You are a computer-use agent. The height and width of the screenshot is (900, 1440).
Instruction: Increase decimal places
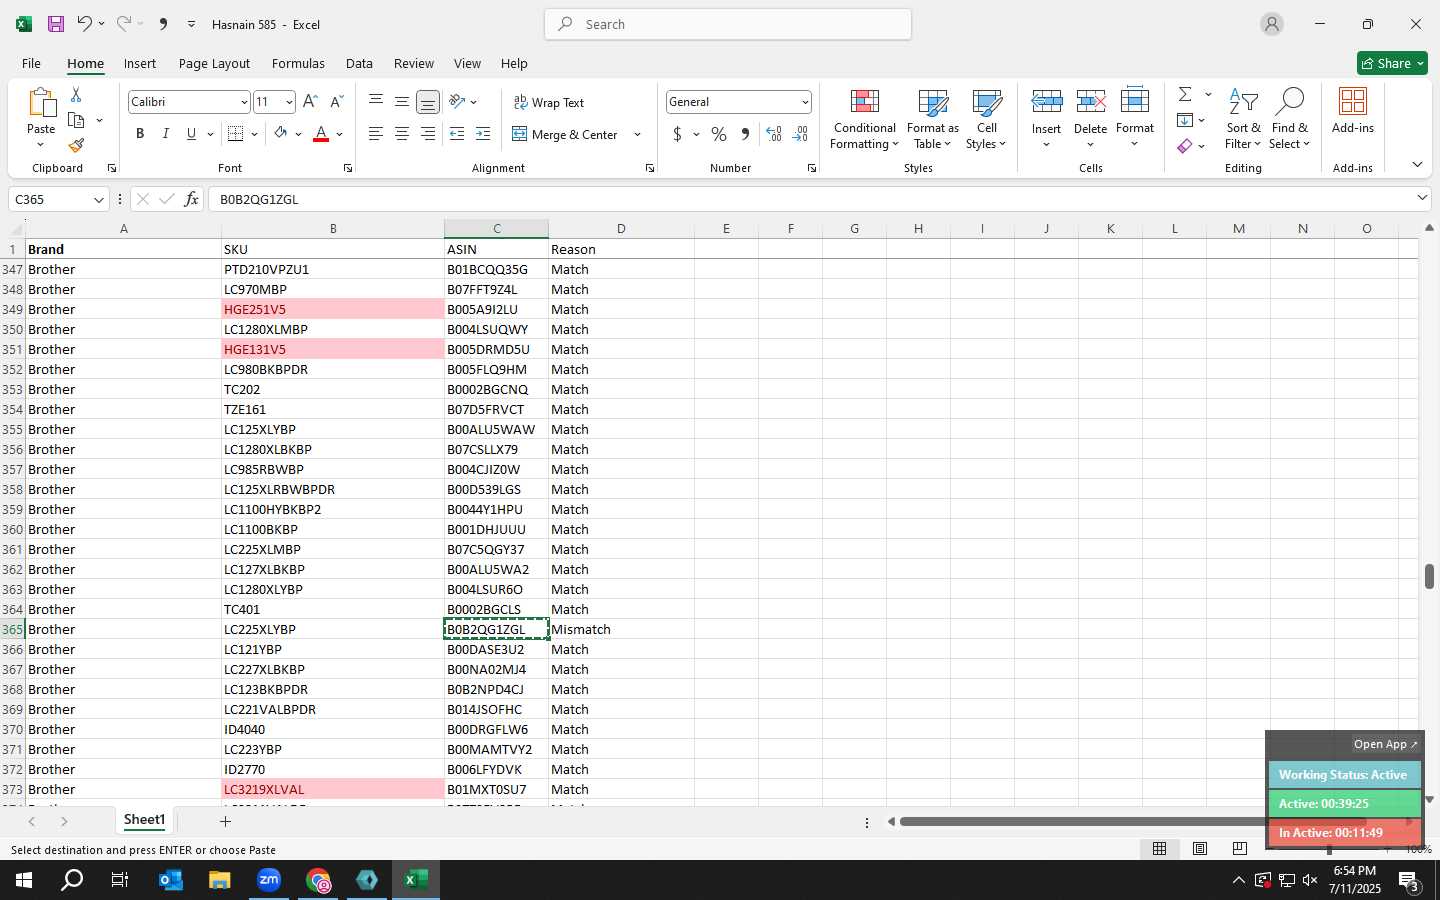tap(774, 134)
